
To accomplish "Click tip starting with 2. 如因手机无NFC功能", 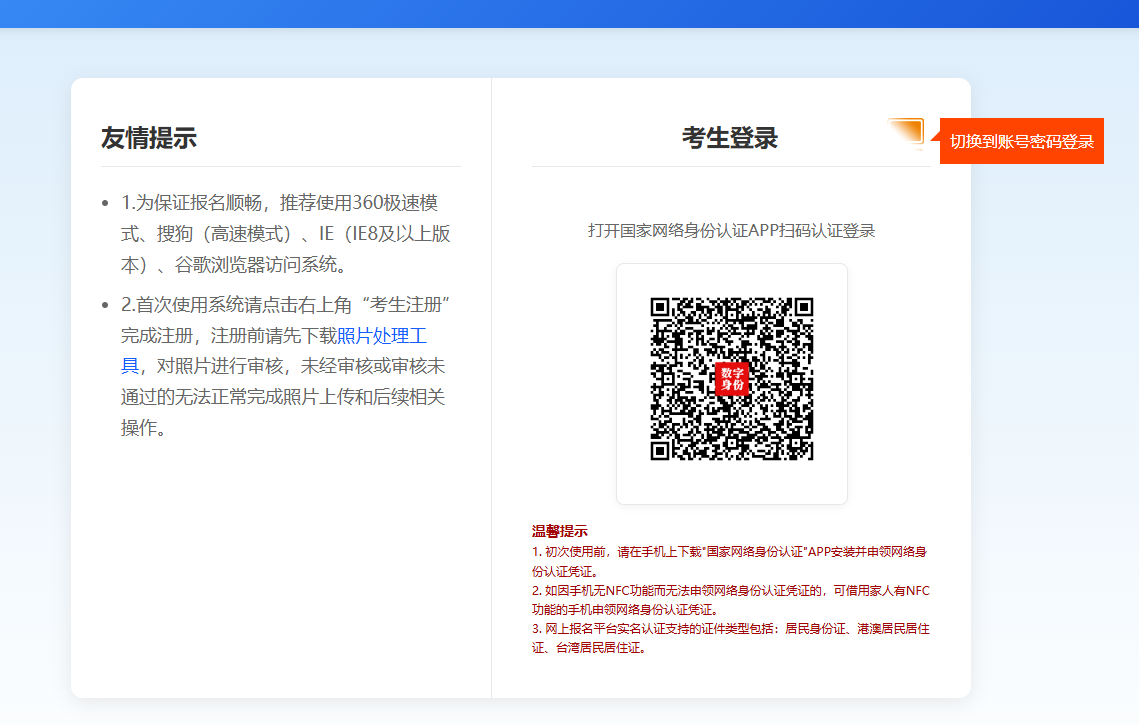I will (731, 600).
